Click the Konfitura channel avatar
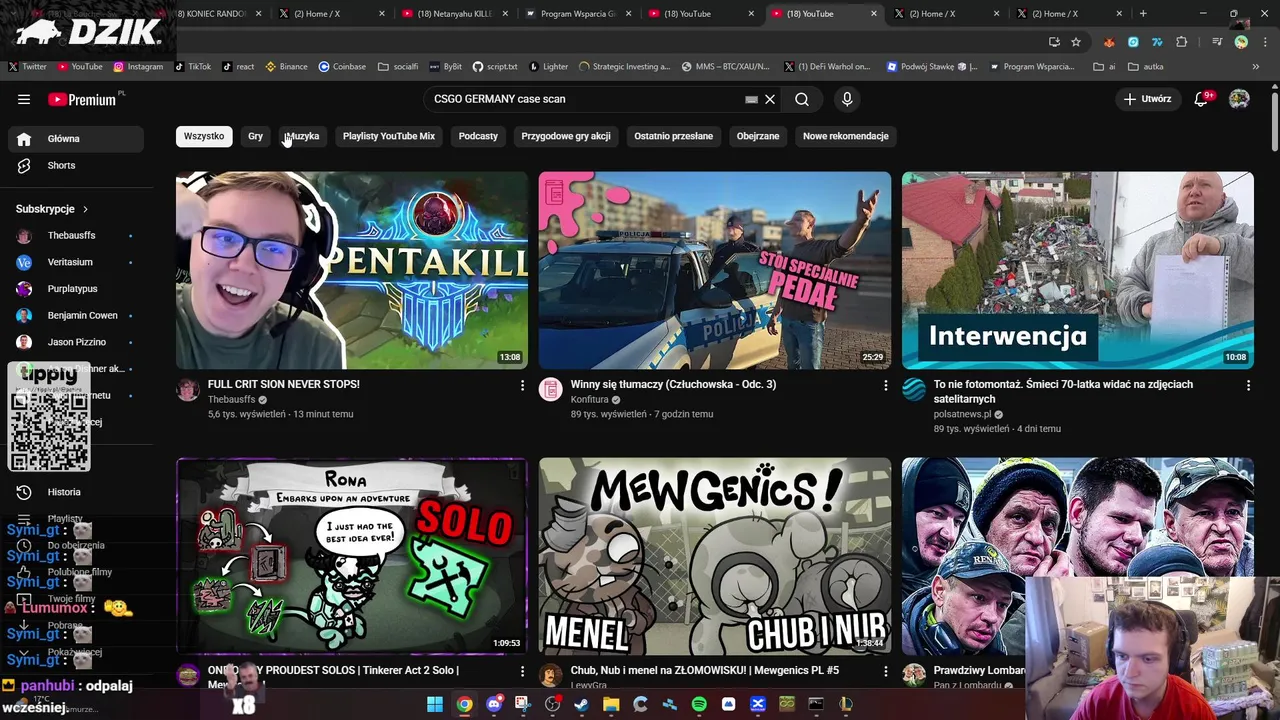The height and width of the screenshot is (720, 1280). pyautogui.click(x=551, y=390)
